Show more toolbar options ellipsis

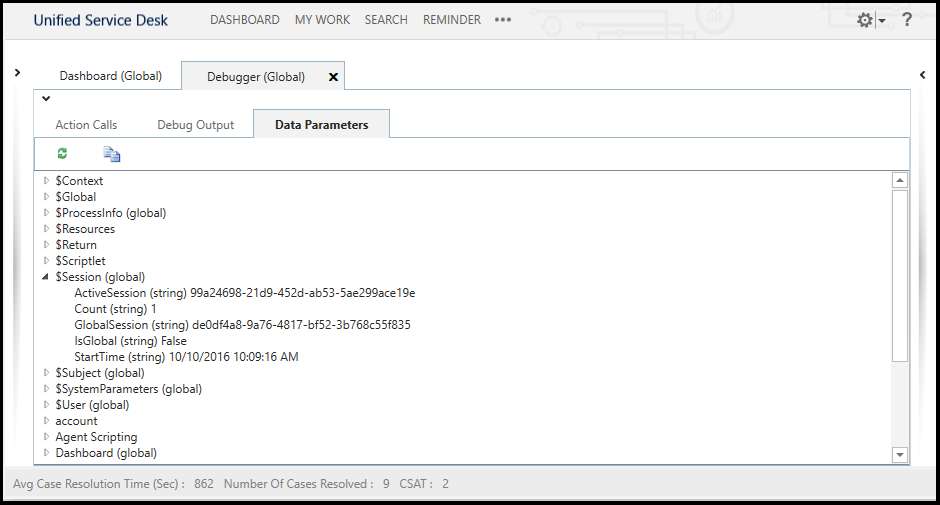click(503, 20)
